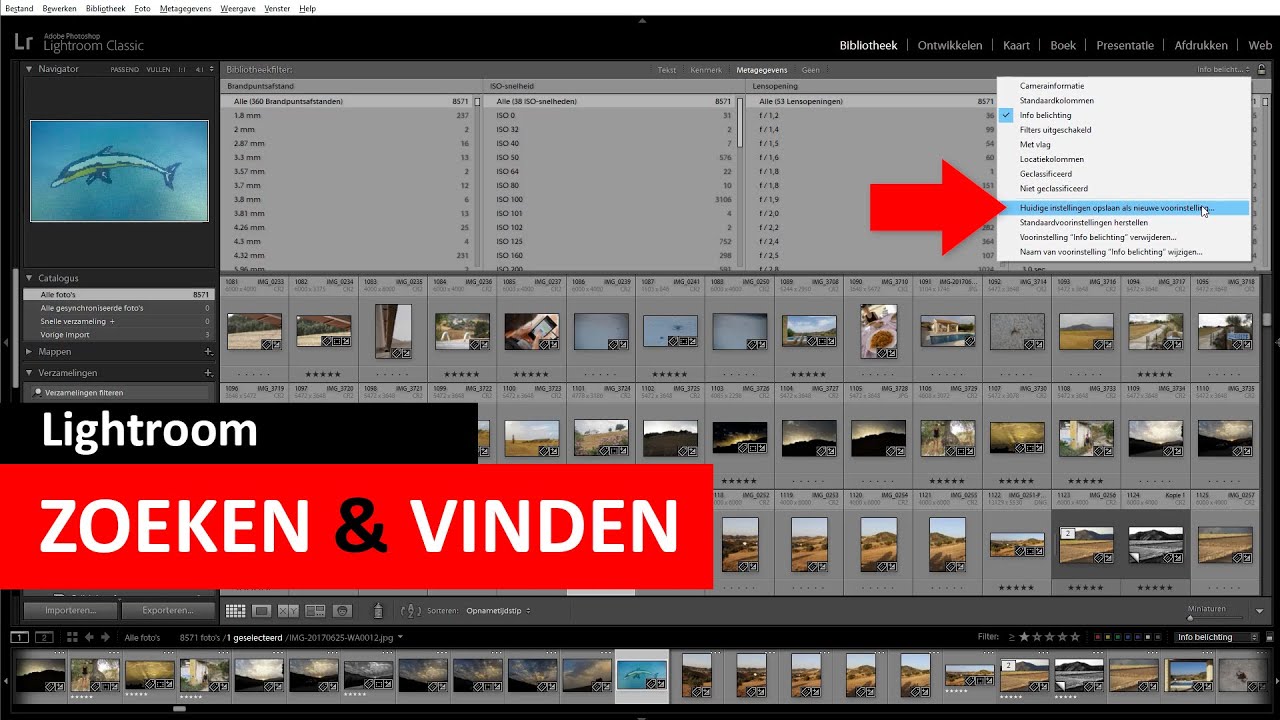Image resolution: width=1280 pixels, height=720 pixels.
Task: Add new folder with Mappen plus icon
Action: tap(208, 352)
